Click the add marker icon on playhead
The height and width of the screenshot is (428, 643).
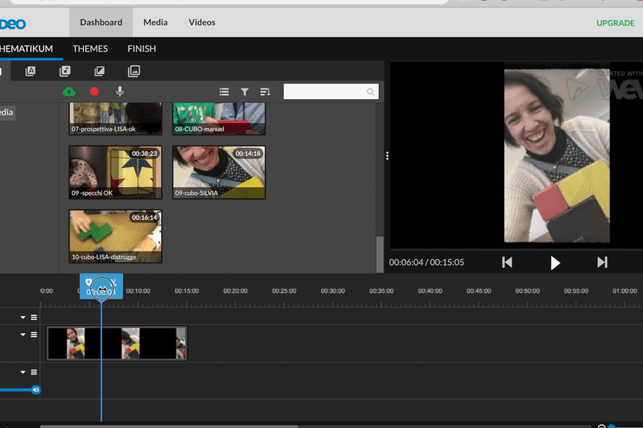click(x=89, y=282)
